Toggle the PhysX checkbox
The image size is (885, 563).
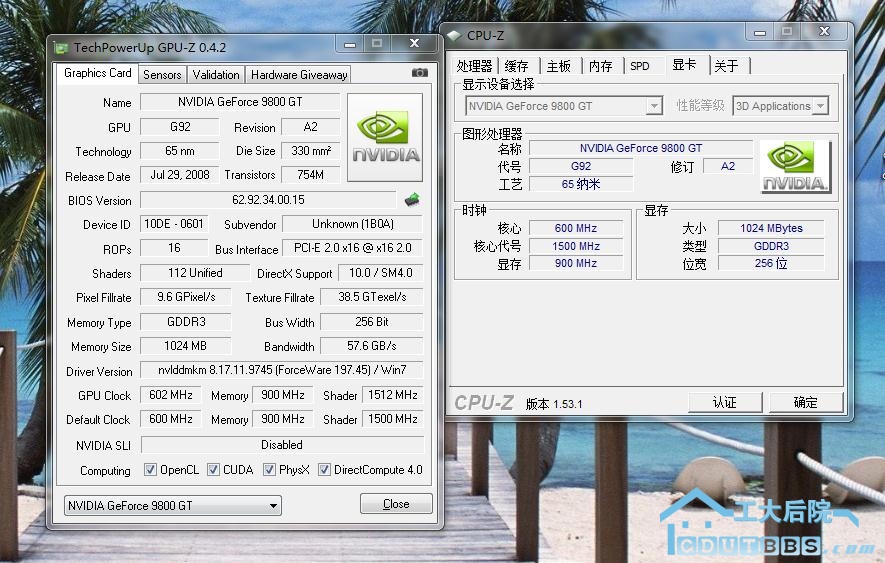[x=269, y=469]
